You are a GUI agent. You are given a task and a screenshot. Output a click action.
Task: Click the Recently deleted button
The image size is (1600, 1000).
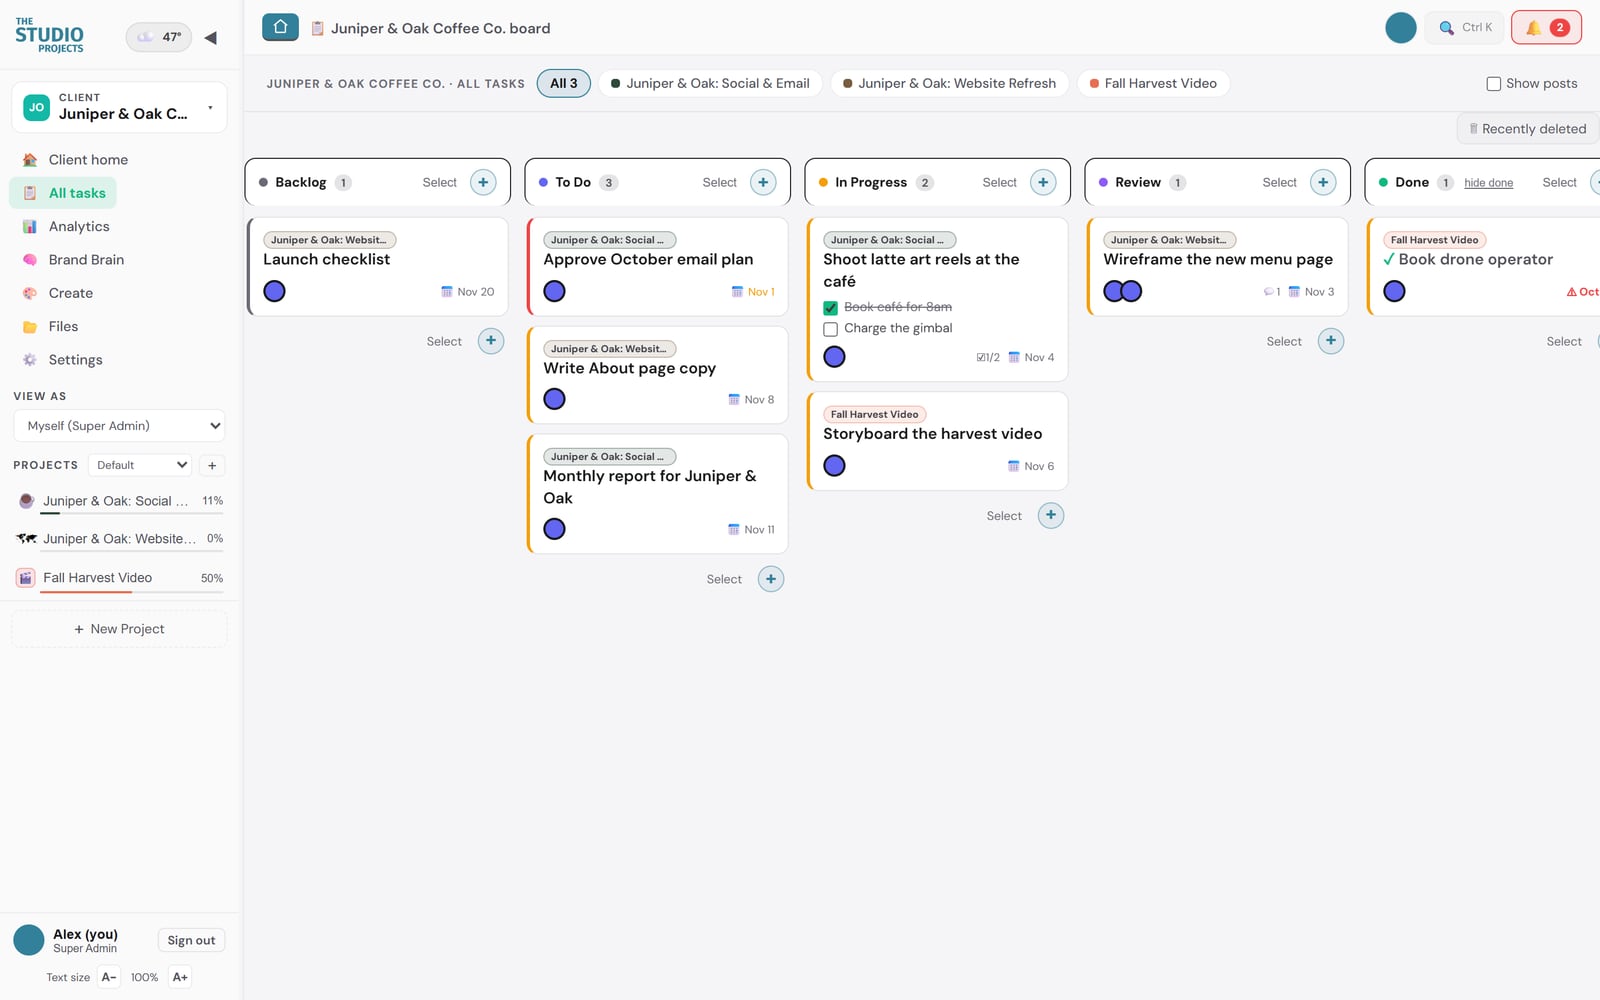coord(1527,129)
